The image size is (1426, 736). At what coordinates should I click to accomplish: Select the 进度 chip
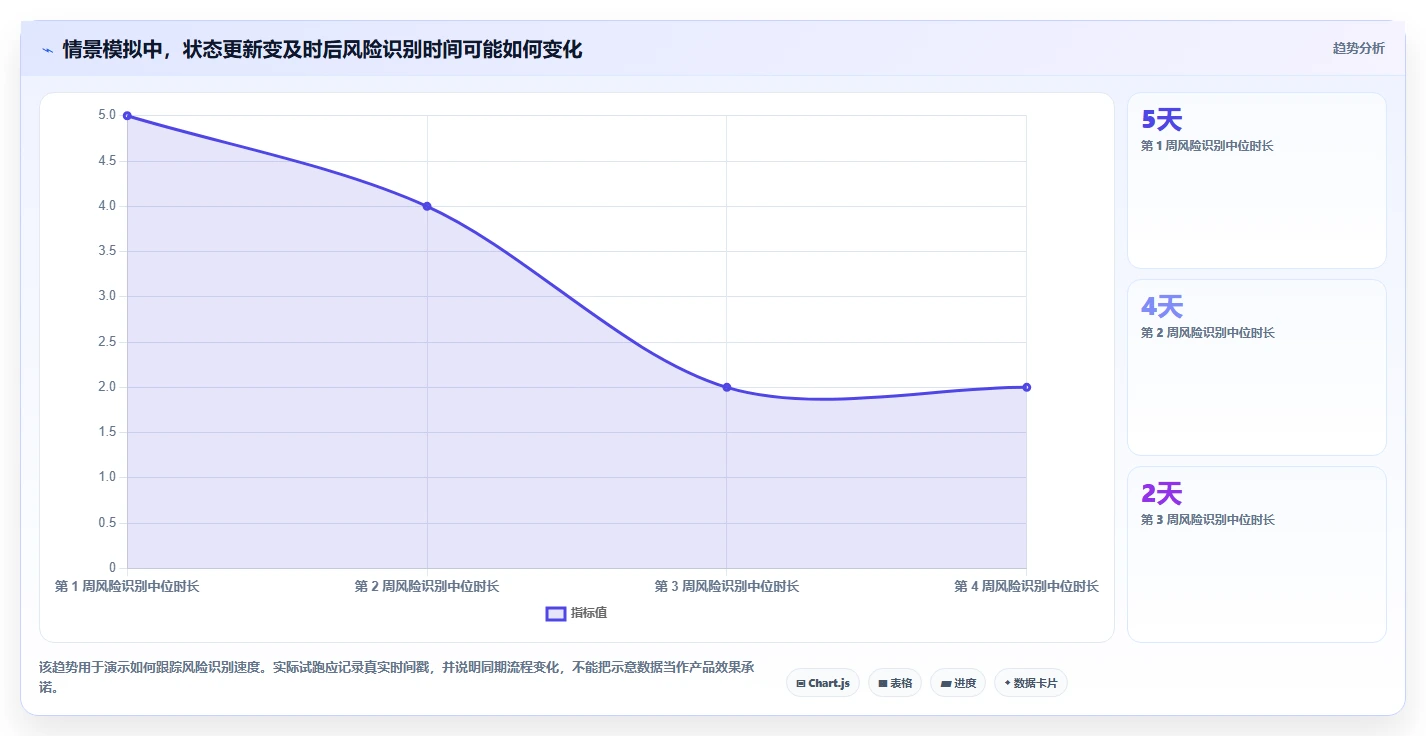pos(958,683)
